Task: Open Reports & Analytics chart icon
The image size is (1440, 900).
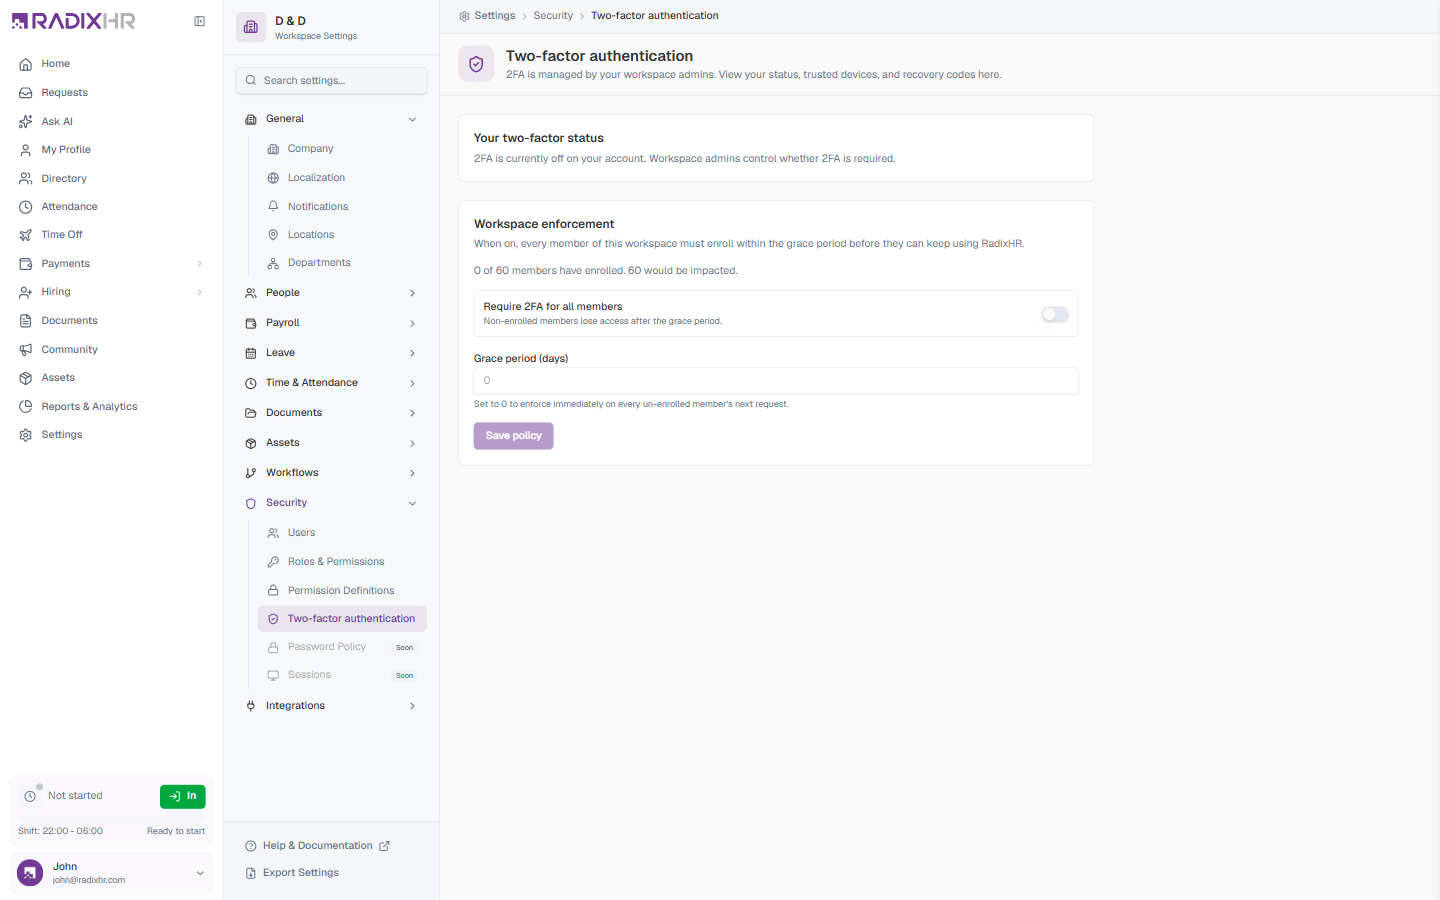Action: click(x=26, y=407)
